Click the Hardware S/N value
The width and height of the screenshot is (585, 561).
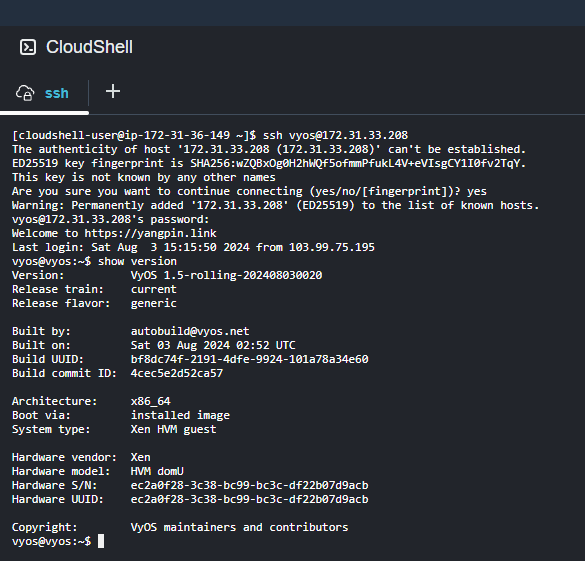[x=250, y=485]
